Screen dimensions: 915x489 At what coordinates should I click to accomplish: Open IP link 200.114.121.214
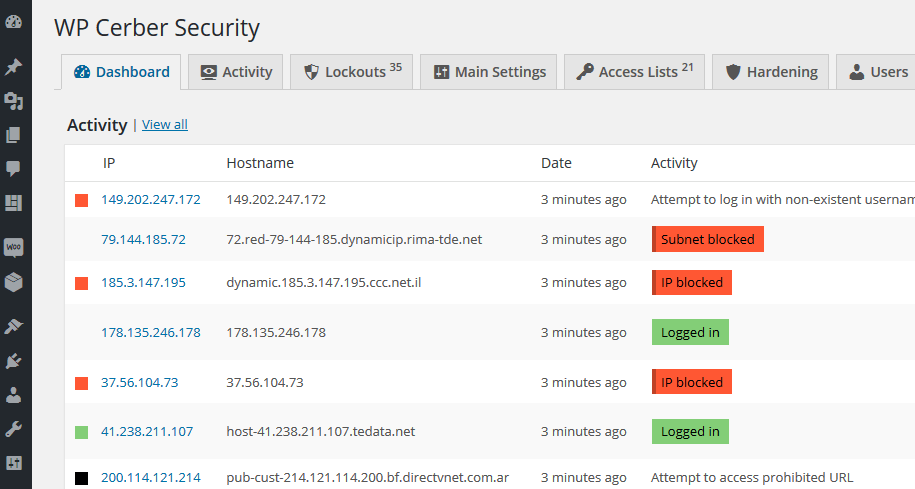pos(151,477)
